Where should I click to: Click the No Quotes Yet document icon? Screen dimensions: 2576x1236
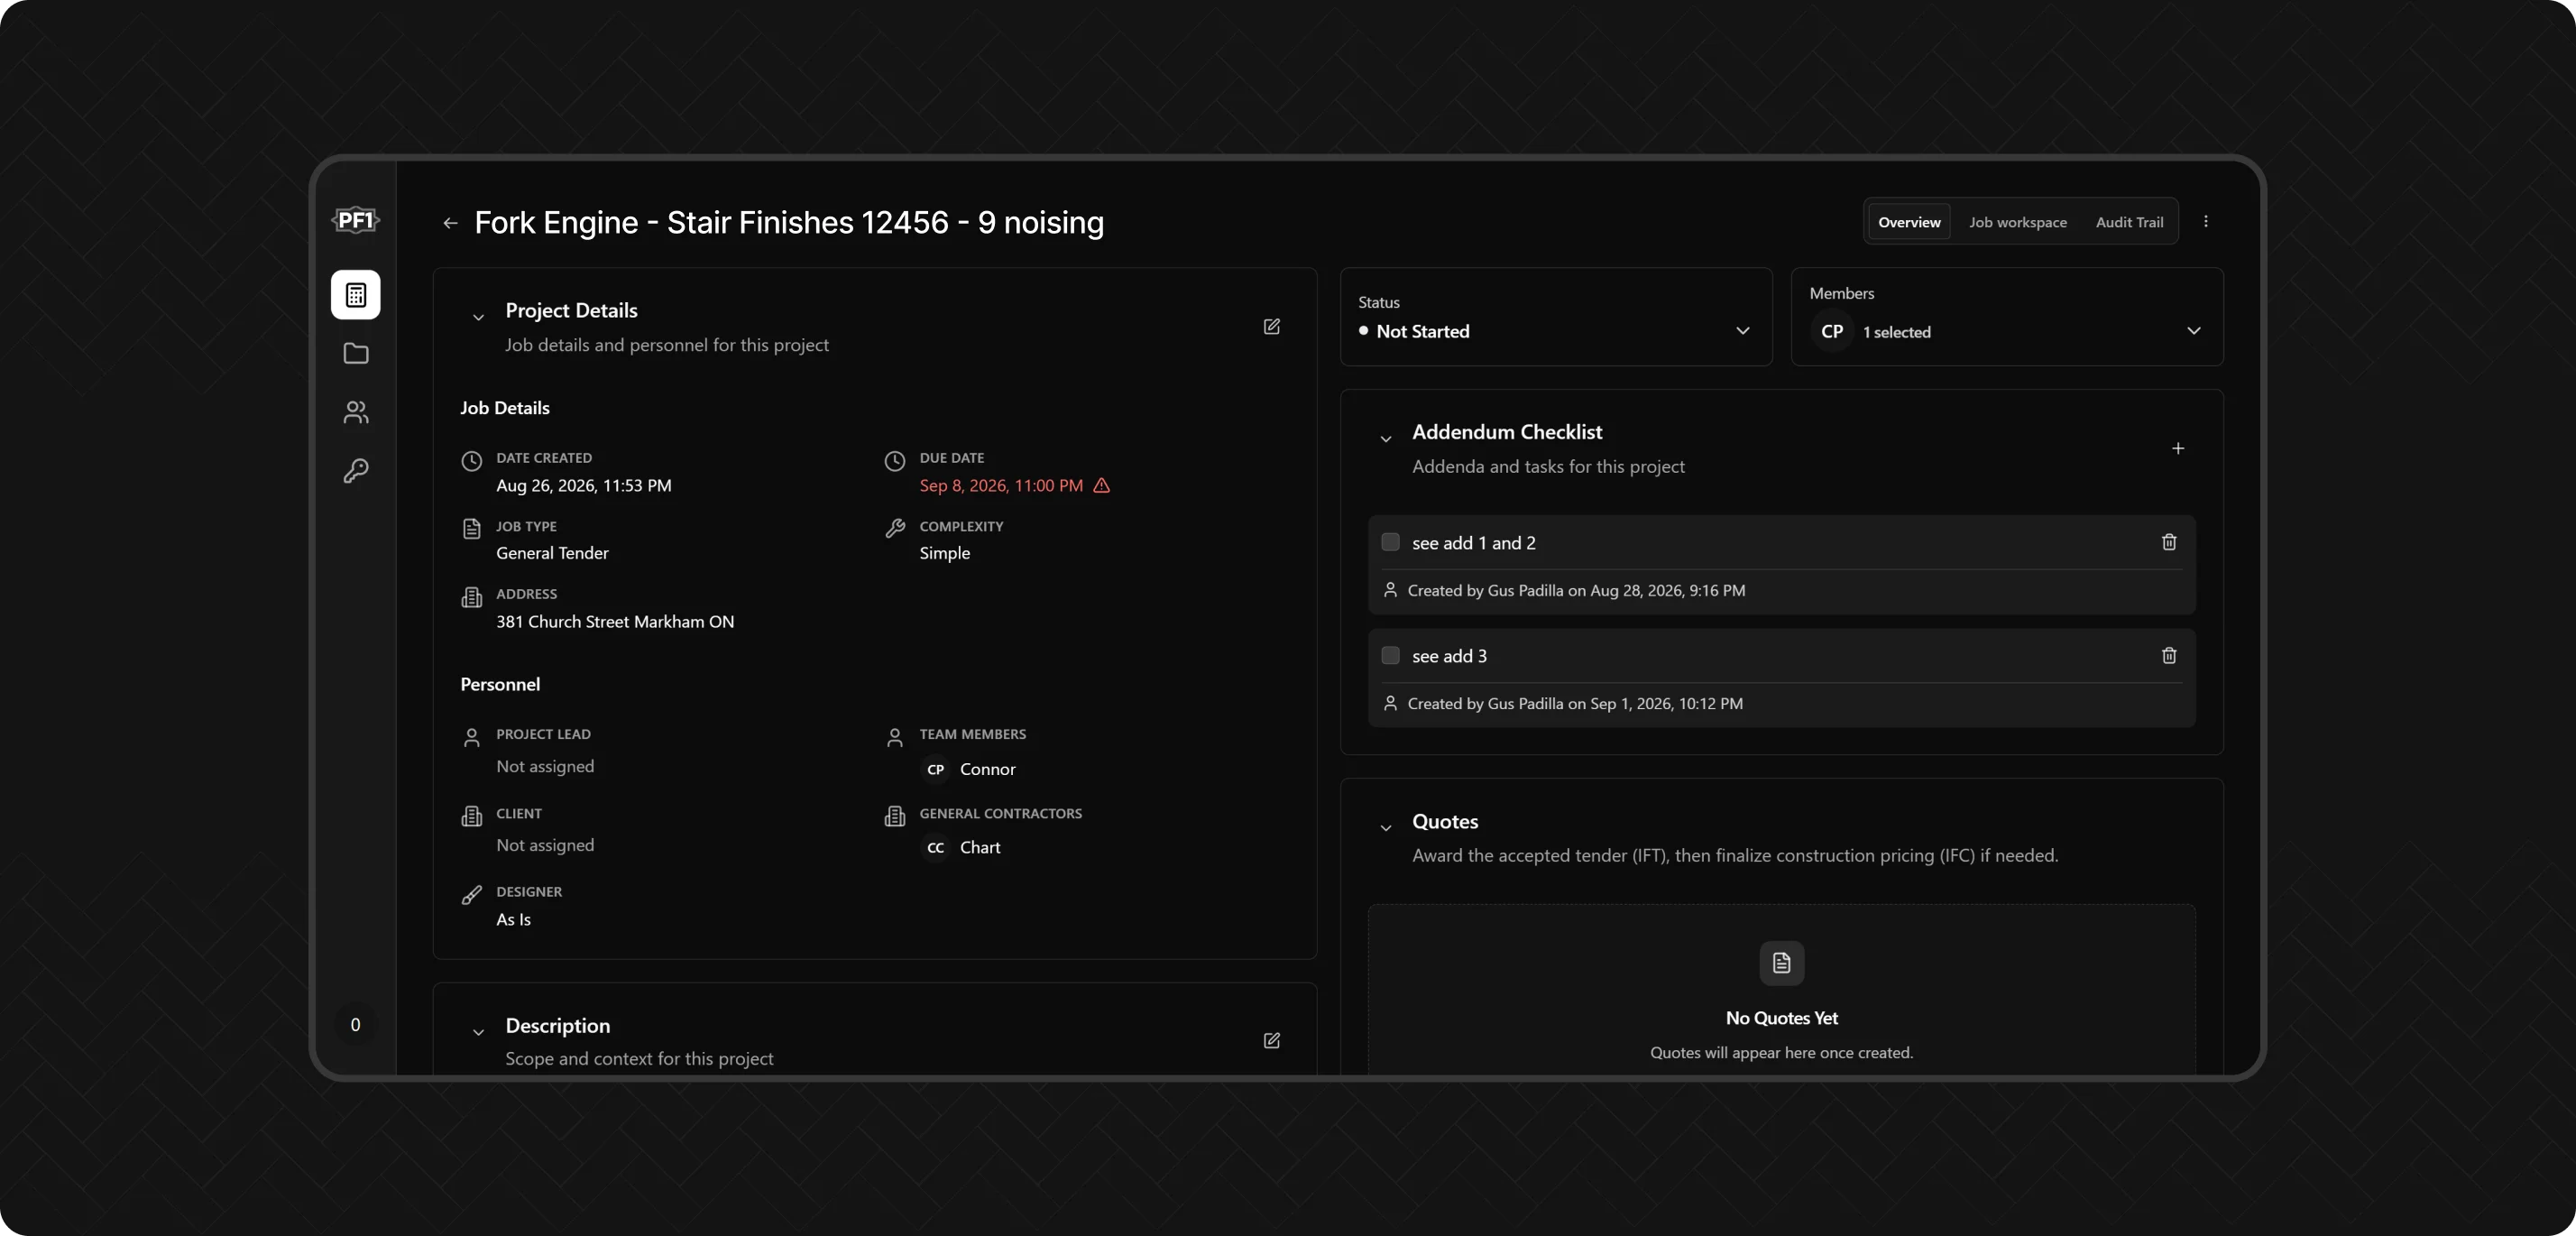(x=1781, y=963)
